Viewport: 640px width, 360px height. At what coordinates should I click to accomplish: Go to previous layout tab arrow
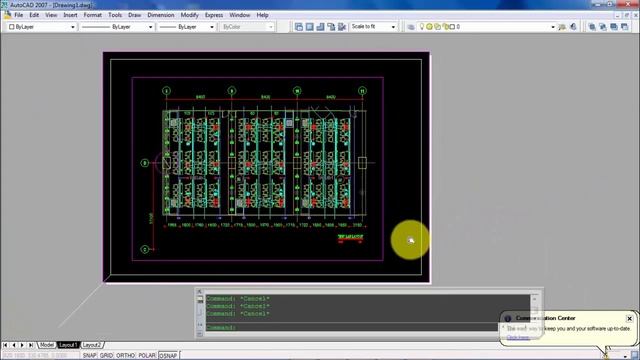click(13, 345)
